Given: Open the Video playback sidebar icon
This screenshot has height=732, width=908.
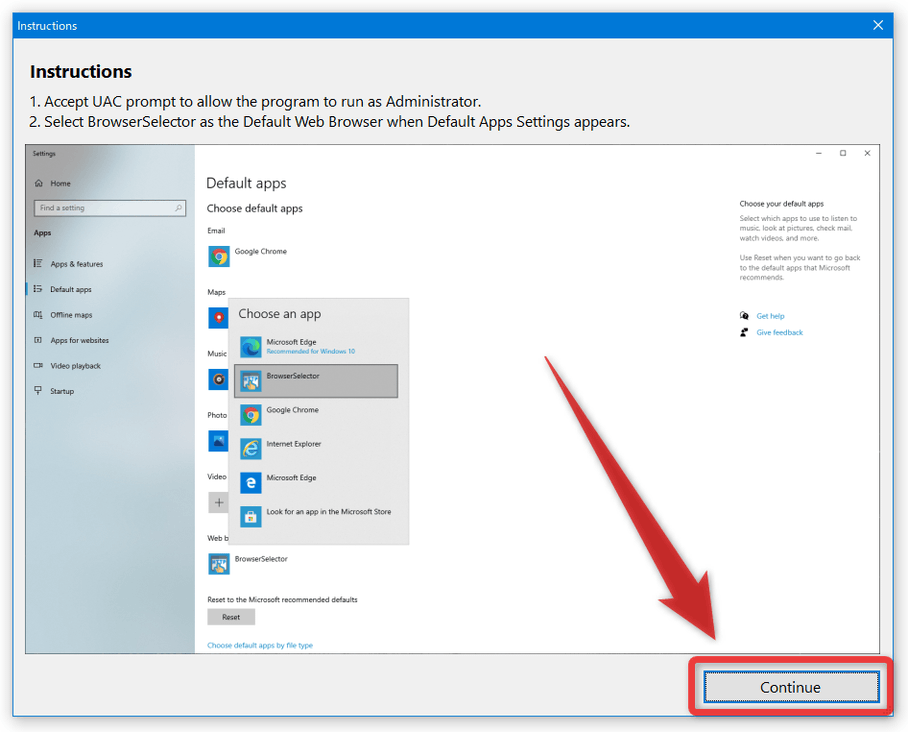Looking at the screenshot, I should pos(38,365).
